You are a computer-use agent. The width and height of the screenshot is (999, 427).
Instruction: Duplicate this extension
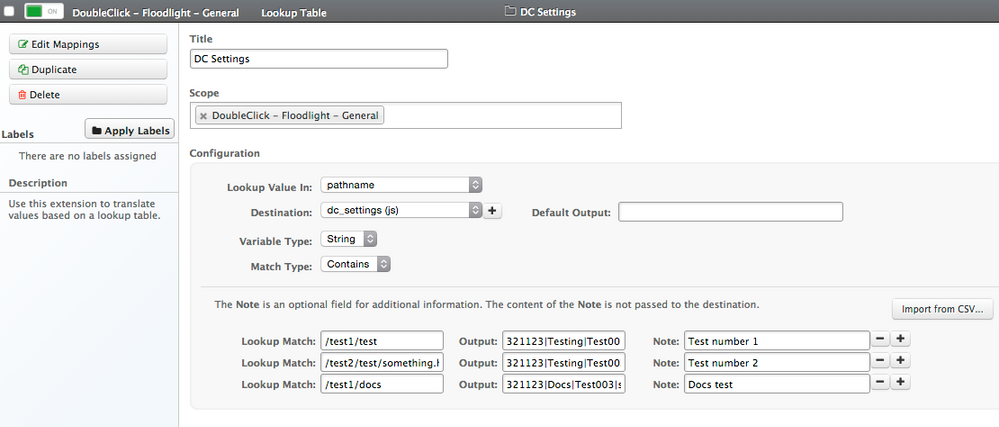pos(88,69)
